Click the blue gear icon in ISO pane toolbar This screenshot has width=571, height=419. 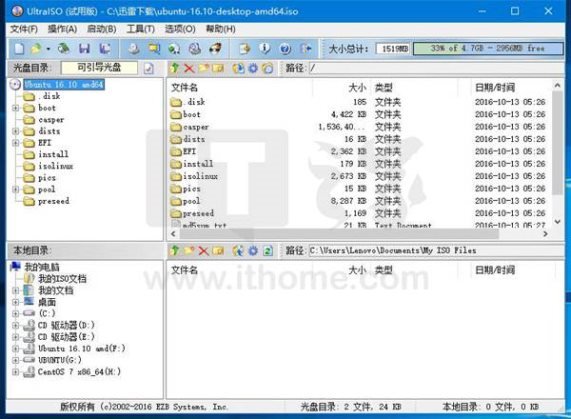253,68
